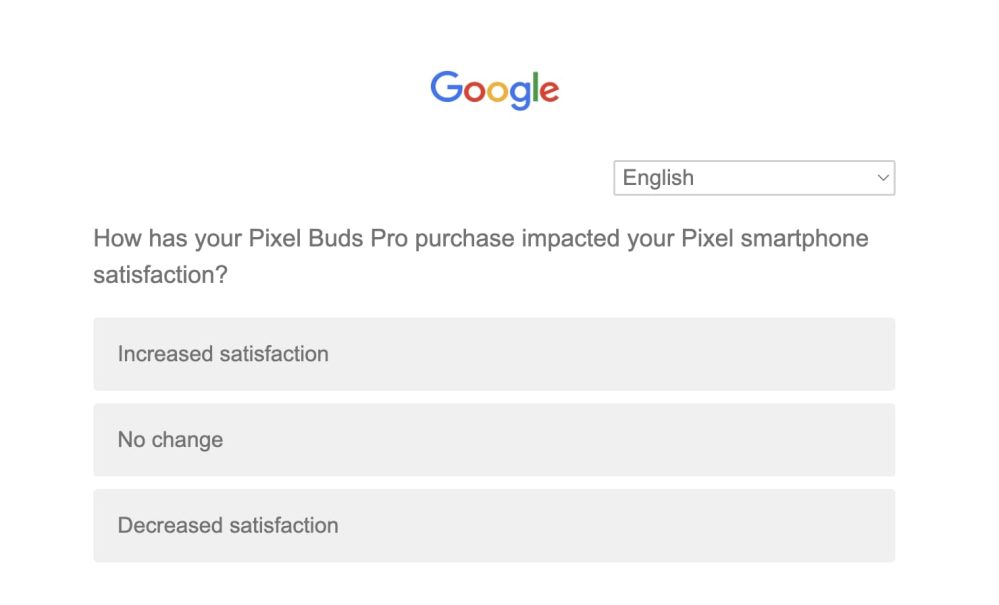
Task: Click the word 'satisfaction?' ending the question
Action: [x=160, y=274]
